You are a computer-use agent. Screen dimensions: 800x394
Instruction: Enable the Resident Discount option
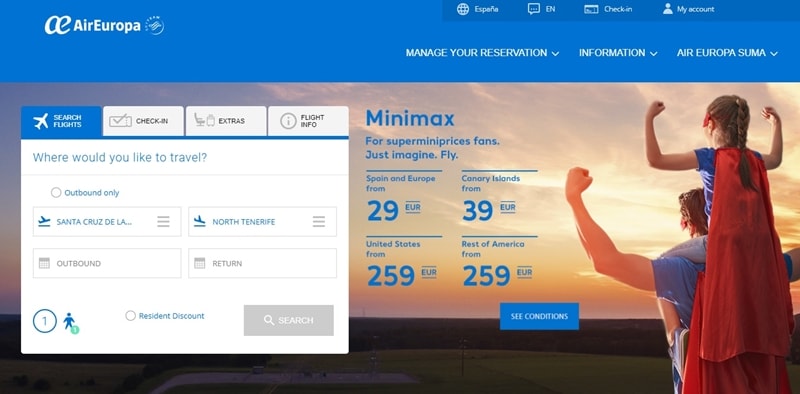coord(131,316)
